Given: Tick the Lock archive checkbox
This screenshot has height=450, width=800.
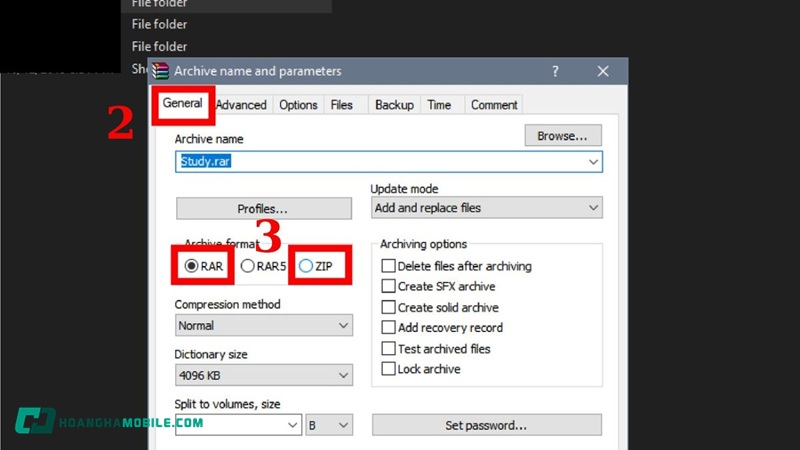Looking at the screenshot, I should coord(389,369).
